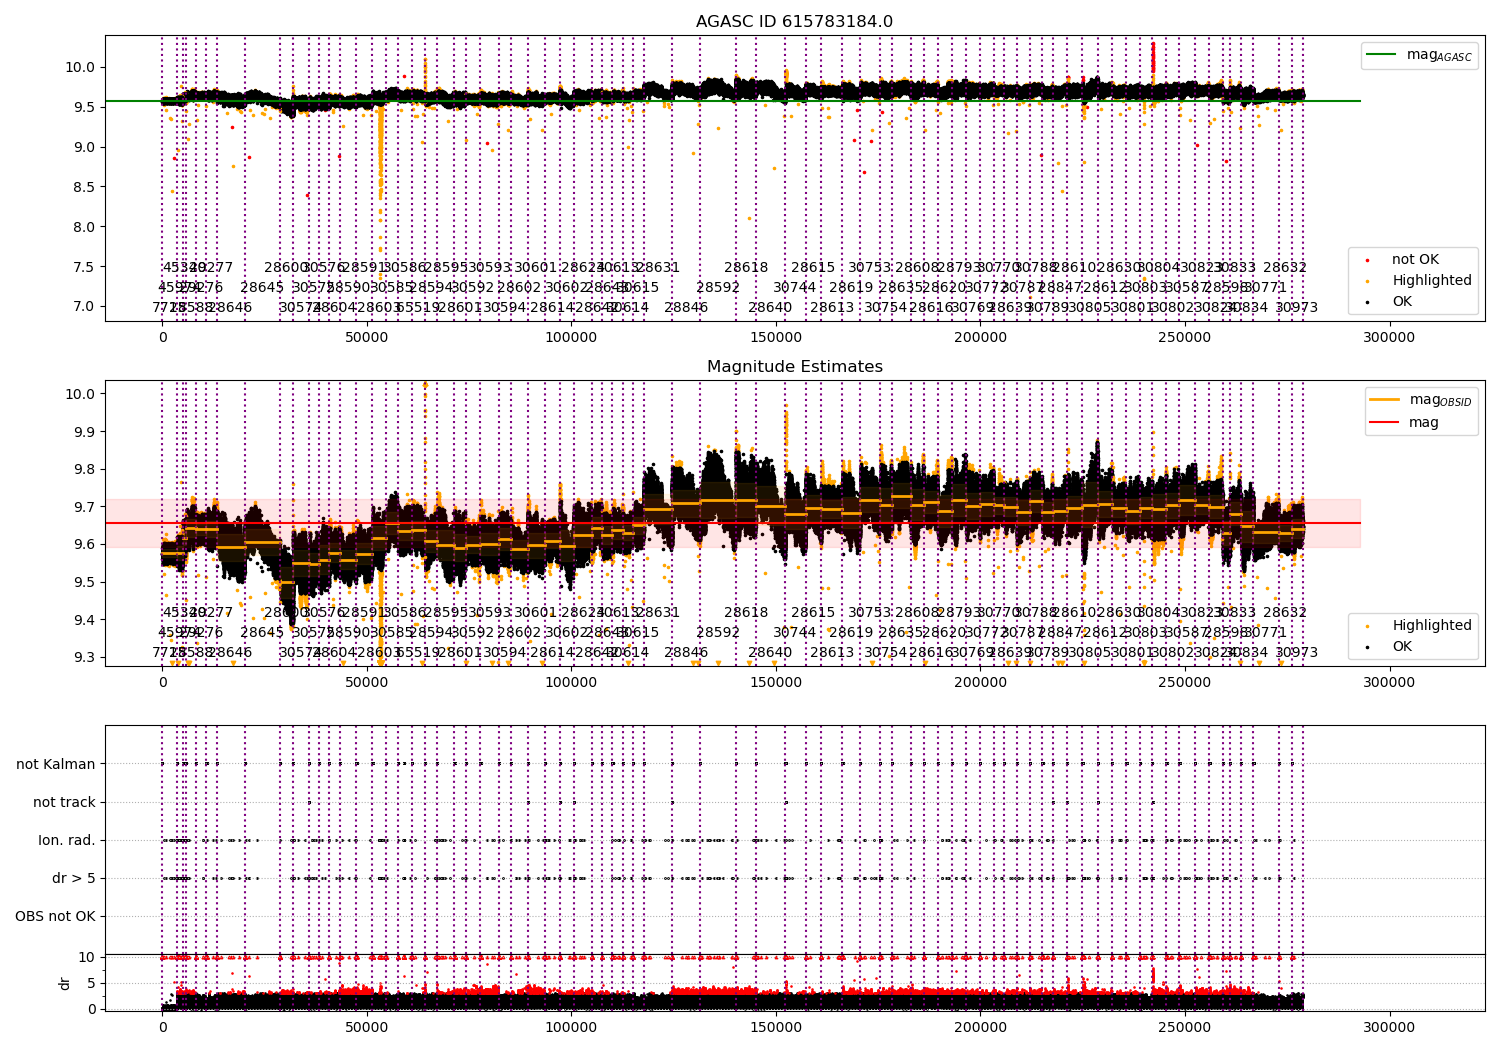Select the 'Highlighted' legend entry in the top plot
This screenshot has width=1500, height=1050.
pos(1431,281)
